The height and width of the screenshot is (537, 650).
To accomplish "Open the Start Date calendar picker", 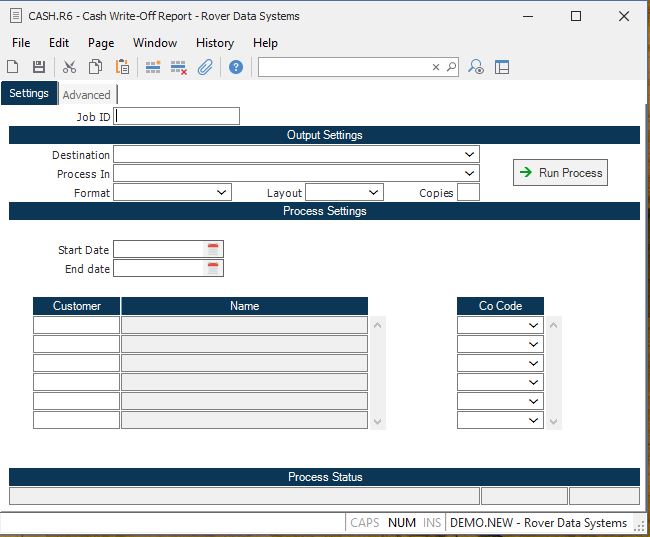I will pyautogui.click(x=212, y=249).
